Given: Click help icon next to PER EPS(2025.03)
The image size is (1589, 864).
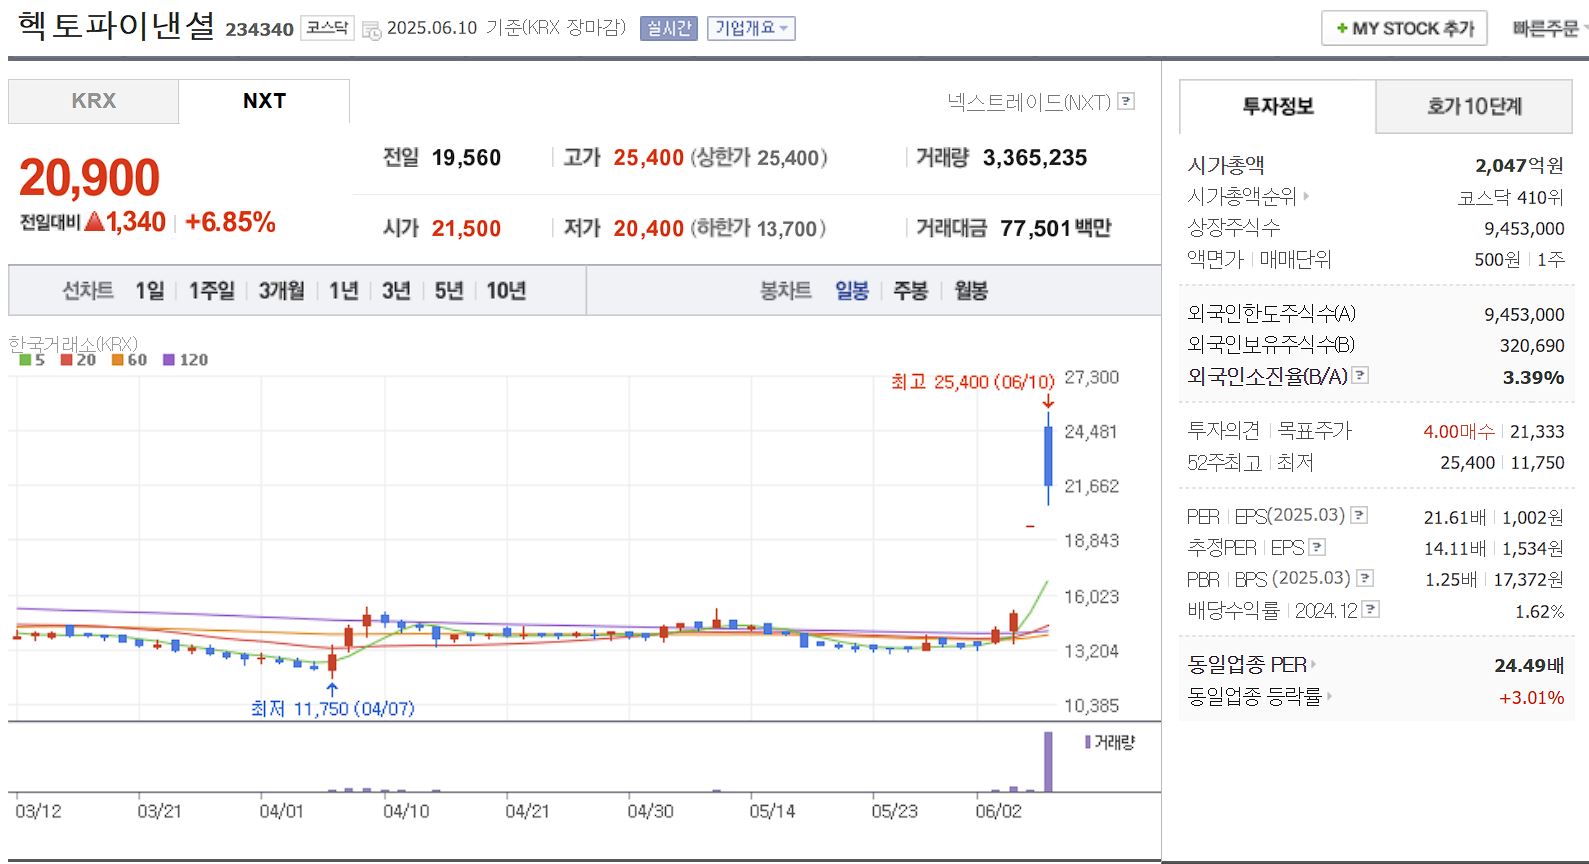Looking at the screenshot, I should tap(1359, 515).
